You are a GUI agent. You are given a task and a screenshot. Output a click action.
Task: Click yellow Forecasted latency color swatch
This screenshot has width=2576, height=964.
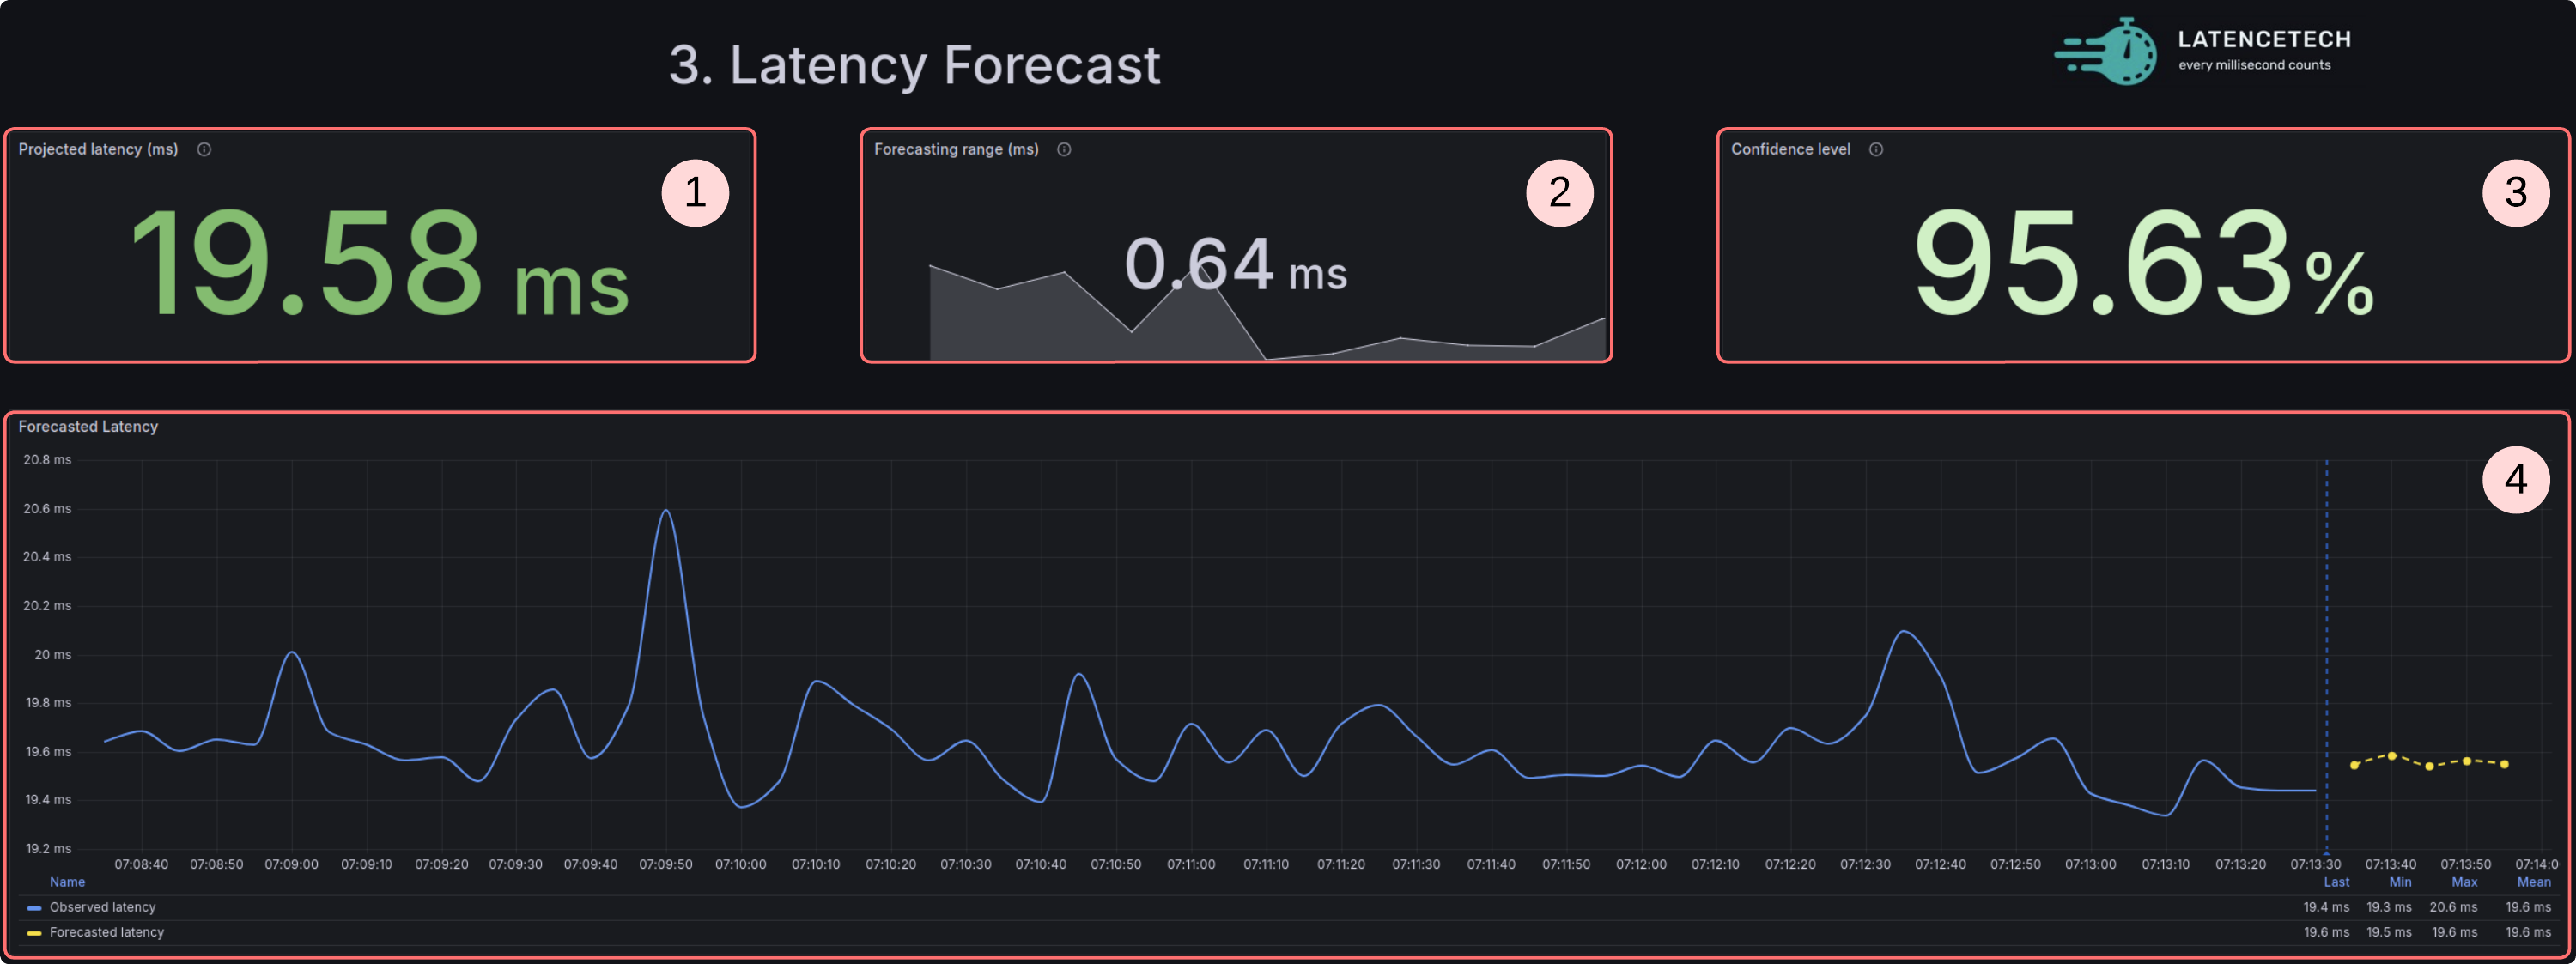(x=34, y=933)
